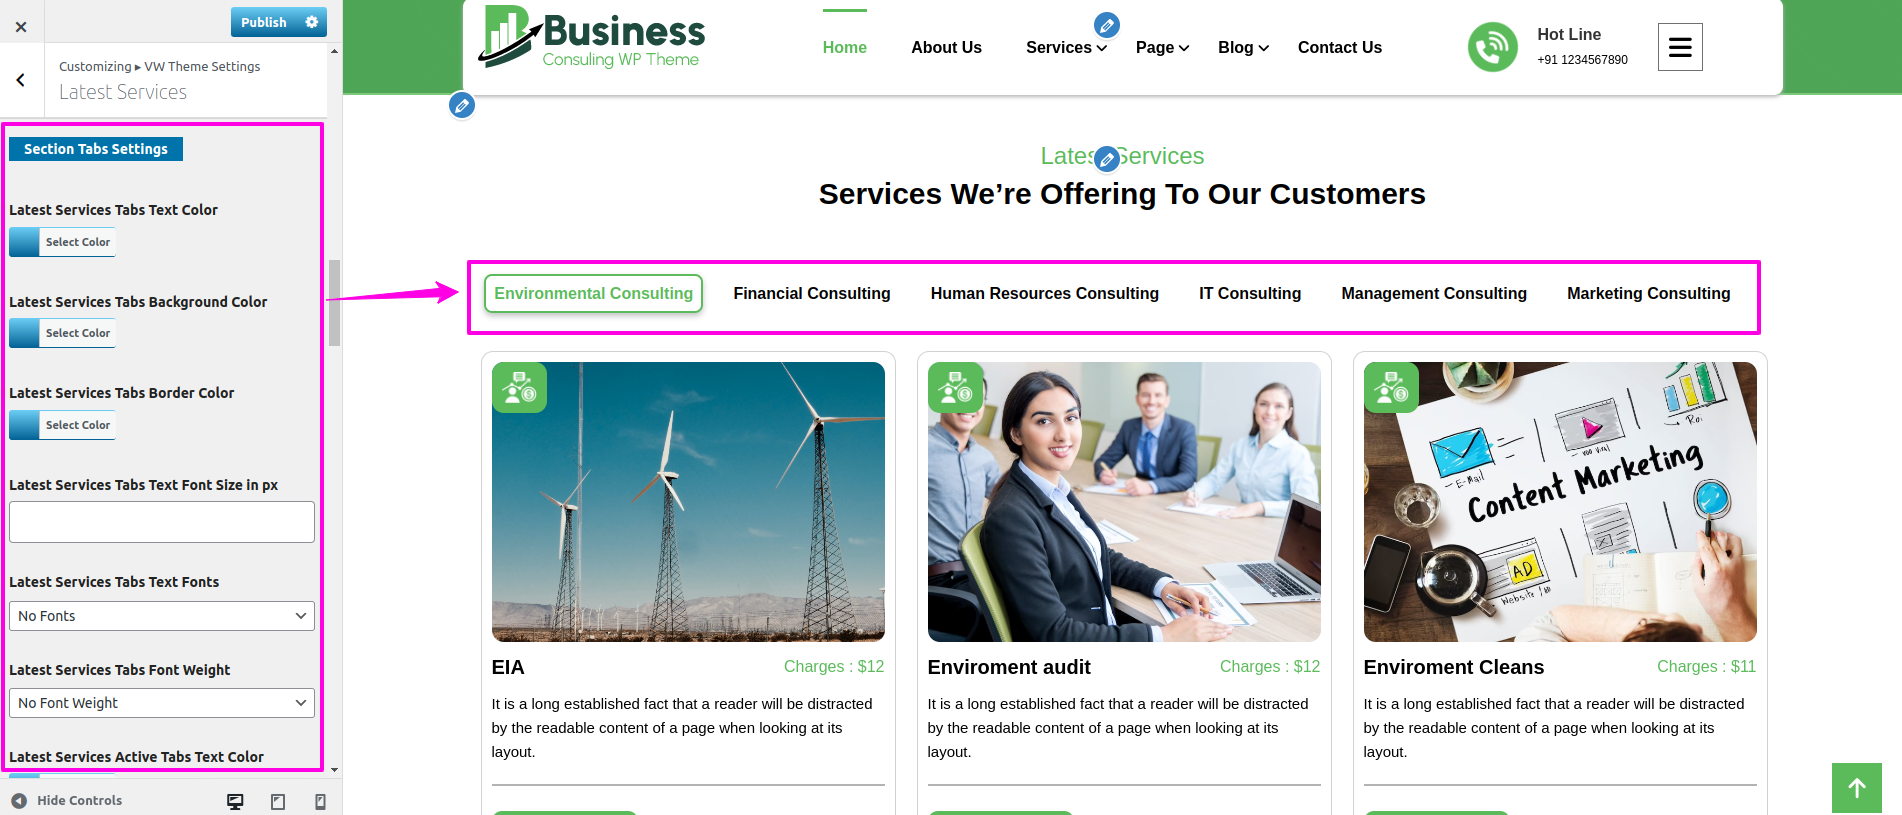Go back using the left chevron arrow
The height and width of the screenshot is (815, 1902).
click(x=21, y=80)
